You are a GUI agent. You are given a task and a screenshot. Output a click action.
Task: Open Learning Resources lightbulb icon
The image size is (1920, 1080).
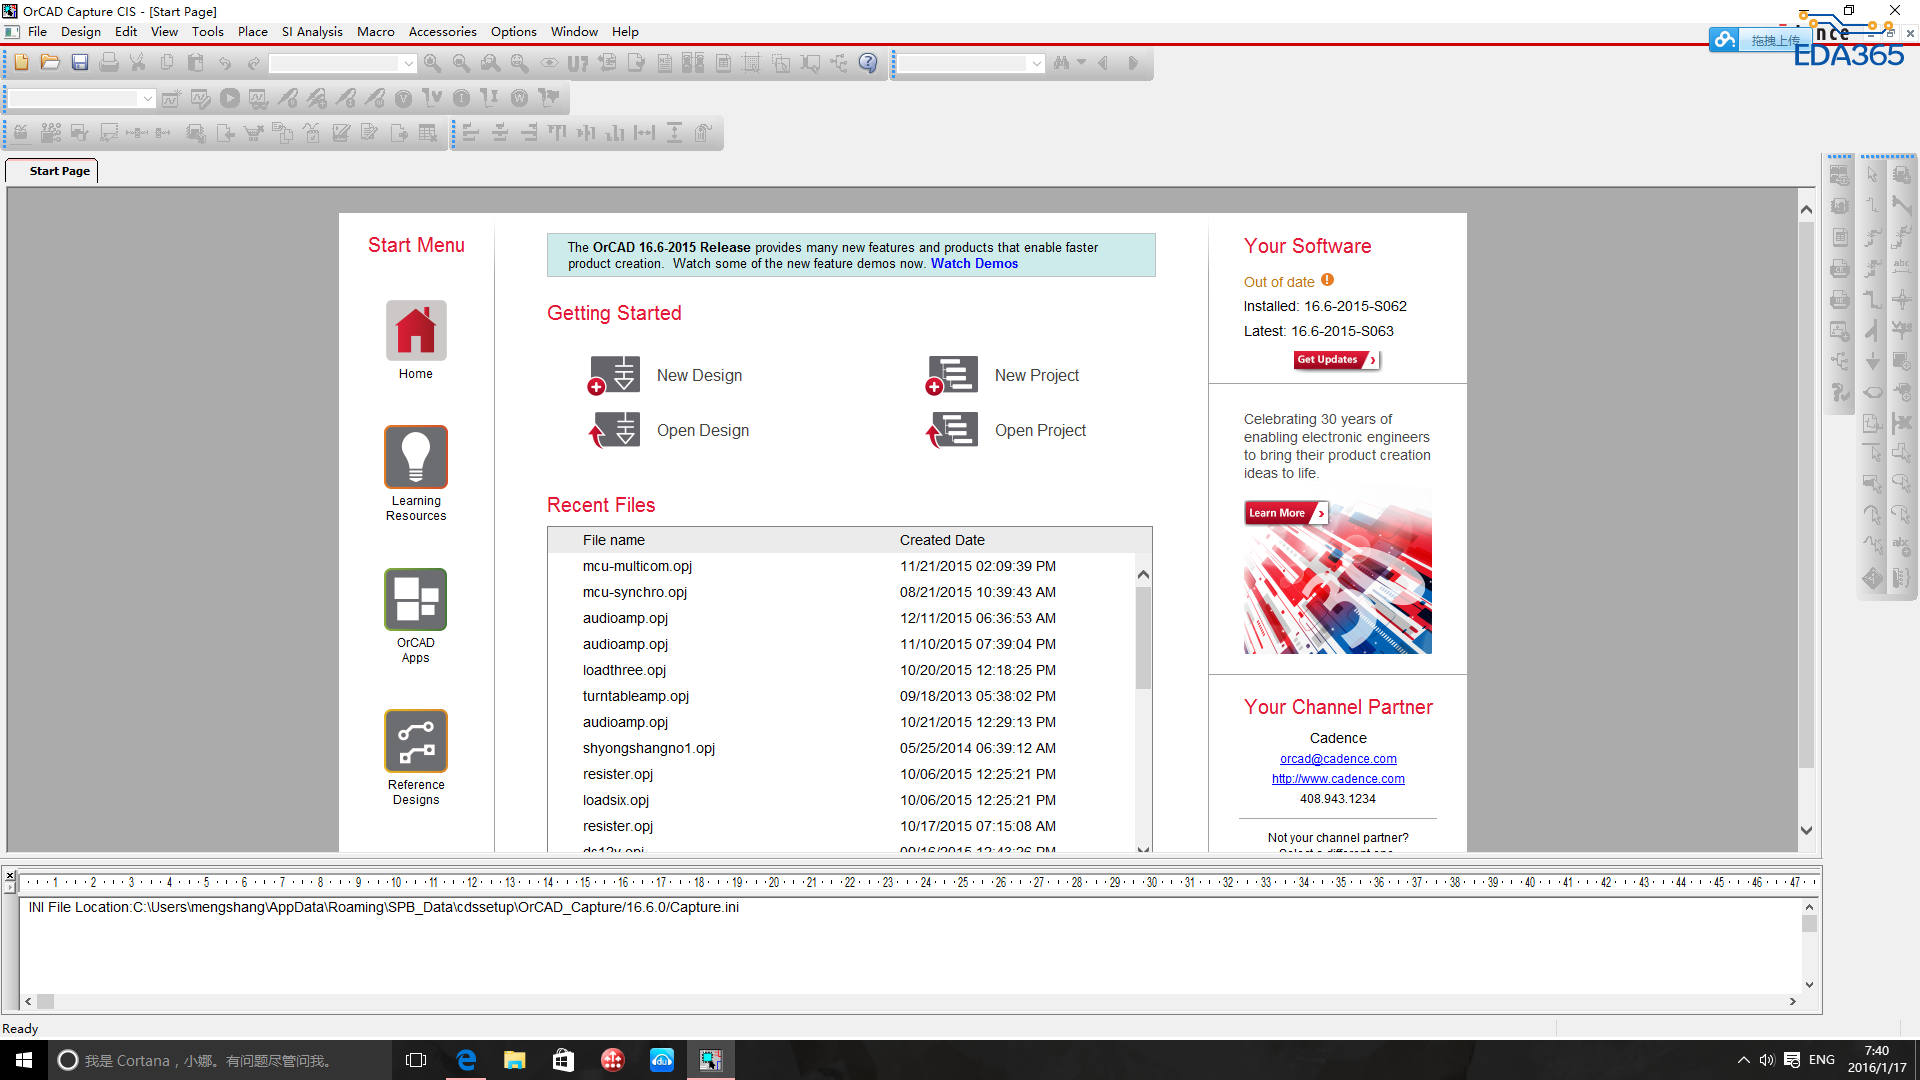point(416,457)
